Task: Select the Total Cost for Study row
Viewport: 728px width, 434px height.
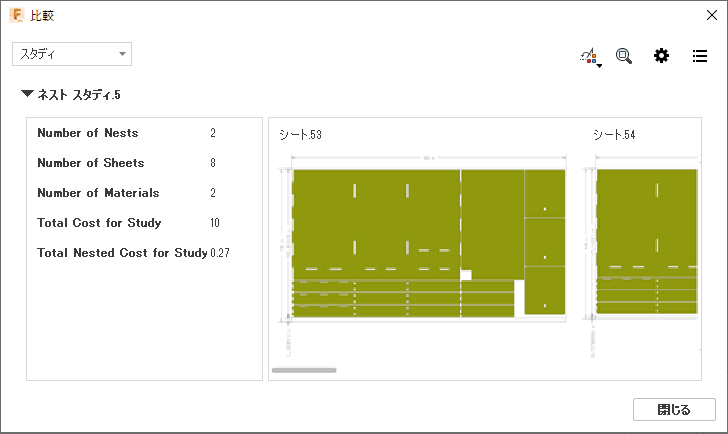Action: [x=129, y=223]
